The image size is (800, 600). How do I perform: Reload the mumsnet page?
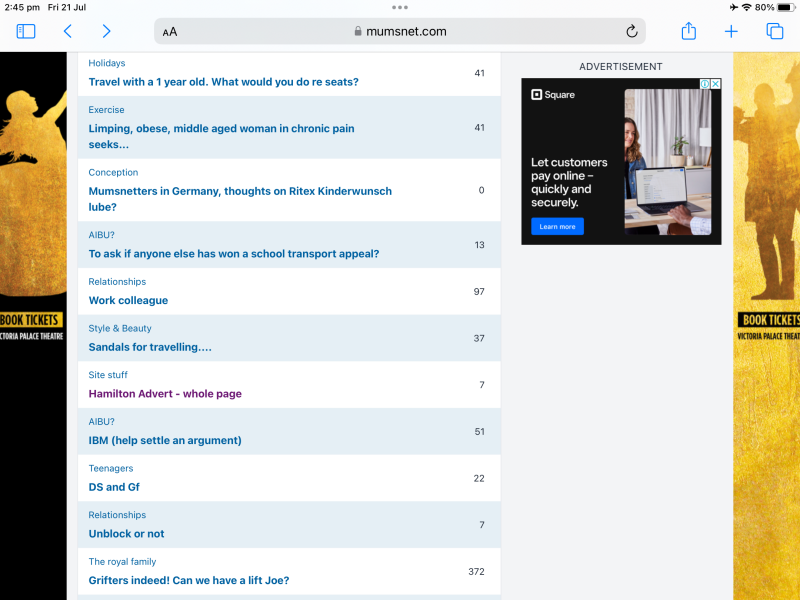click(631, 31)
